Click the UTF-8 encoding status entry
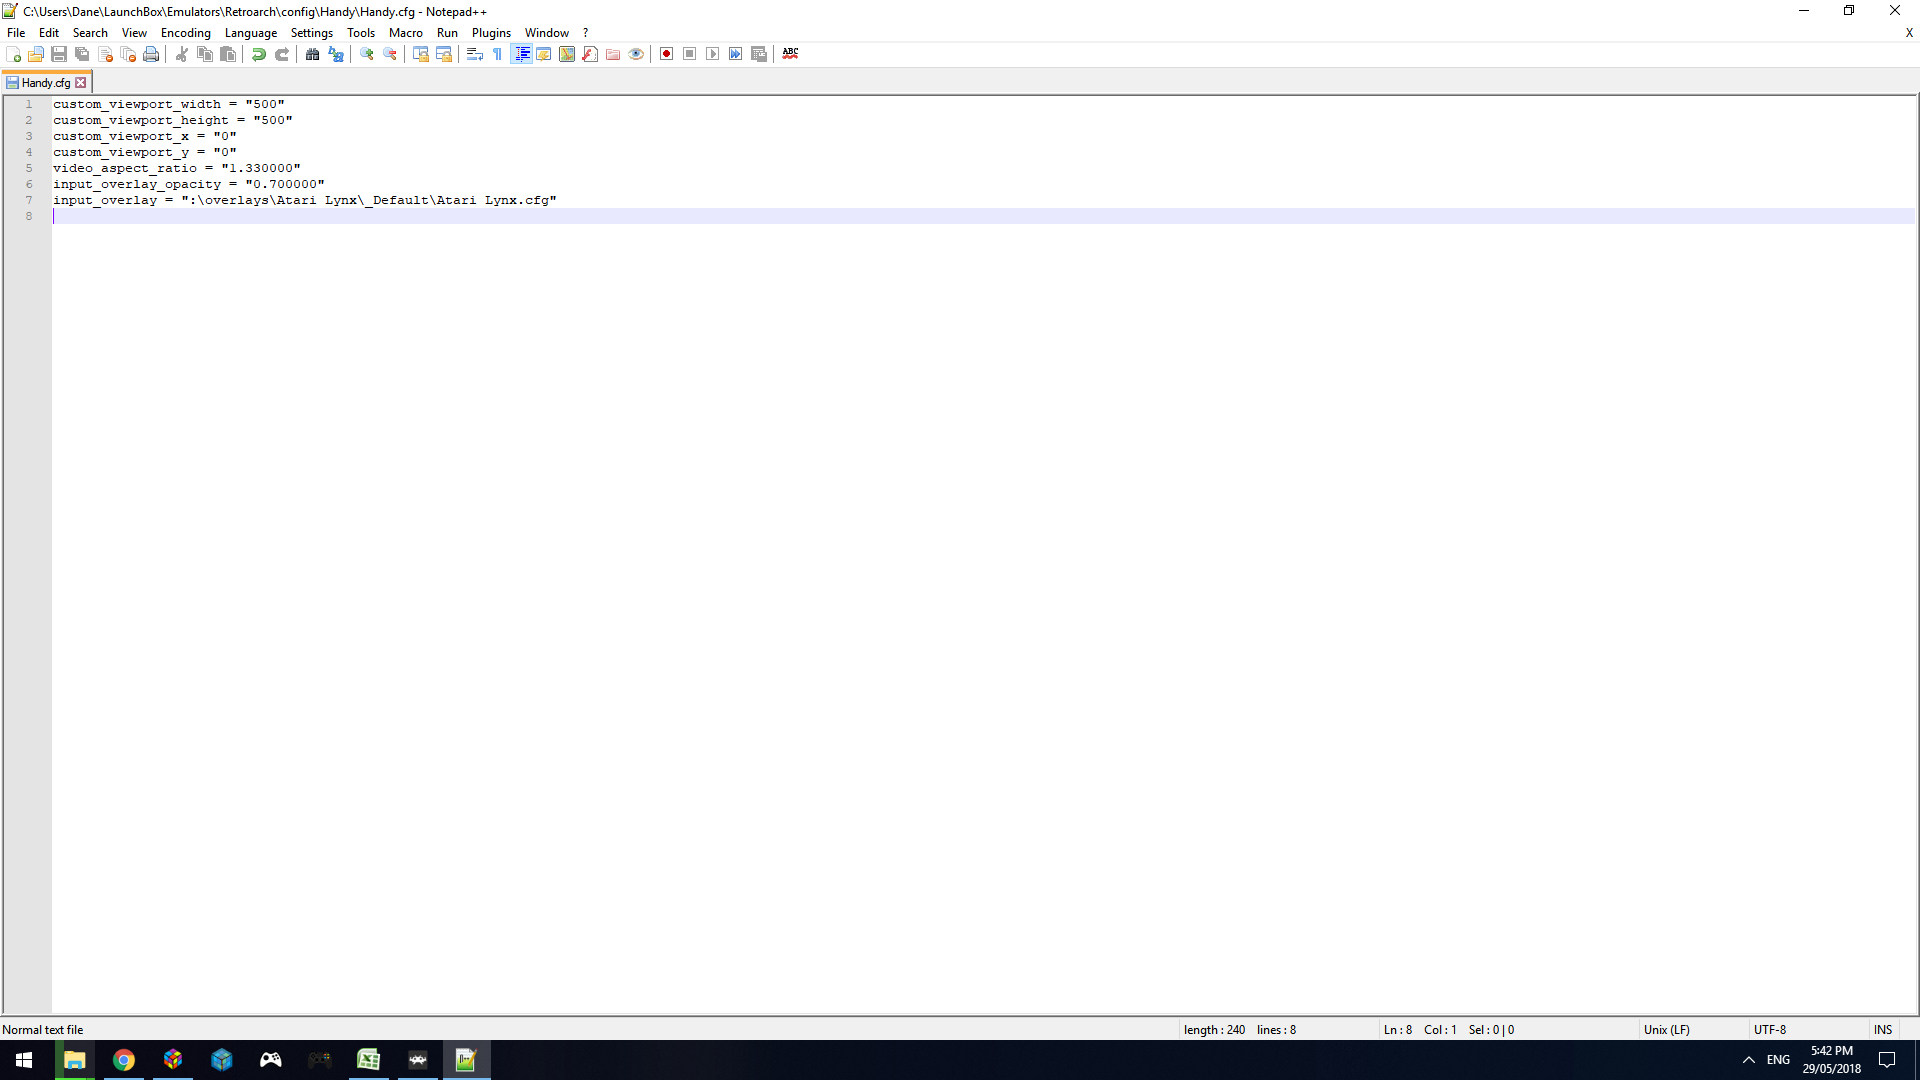Screen dimensions: 1920x1080 pyautogui.click(x=1770, y=1030)
